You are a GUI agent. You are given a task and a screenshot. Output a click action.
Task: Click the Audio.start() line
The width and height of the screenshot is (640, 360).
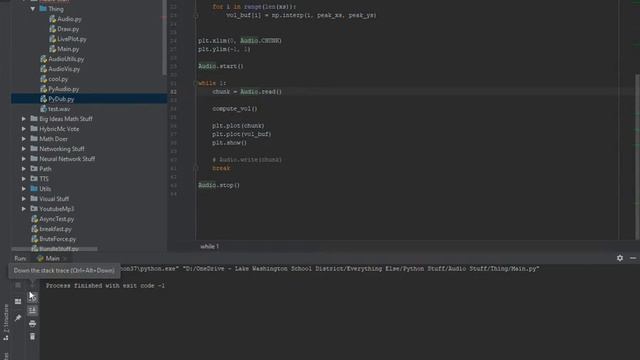(x=221, y=66)
